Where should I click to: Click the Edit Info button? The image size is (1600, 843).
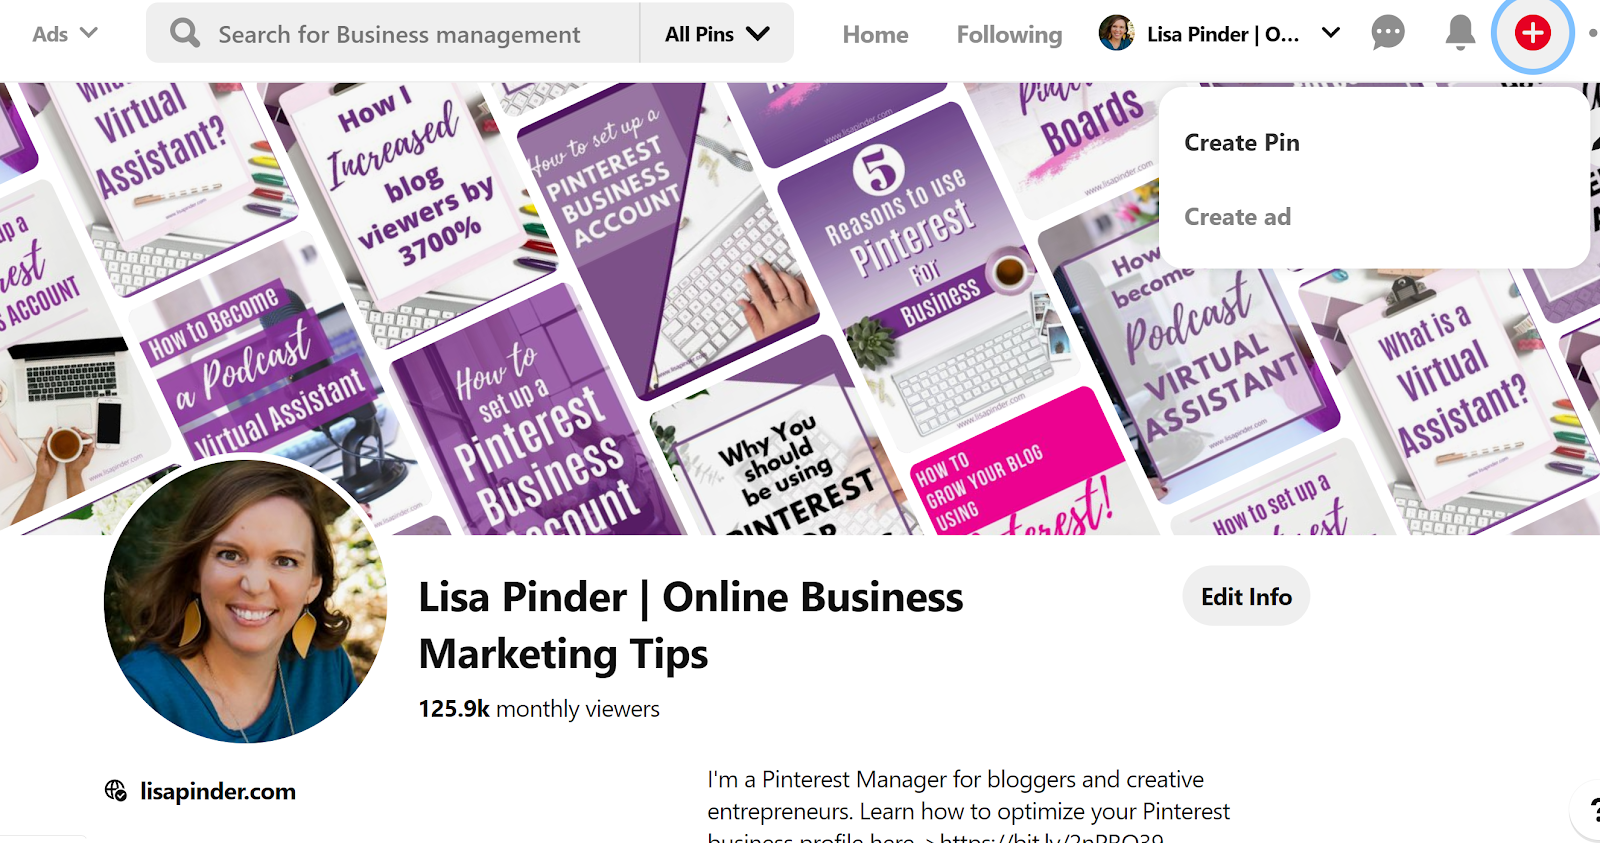[x=1246, y=597]
